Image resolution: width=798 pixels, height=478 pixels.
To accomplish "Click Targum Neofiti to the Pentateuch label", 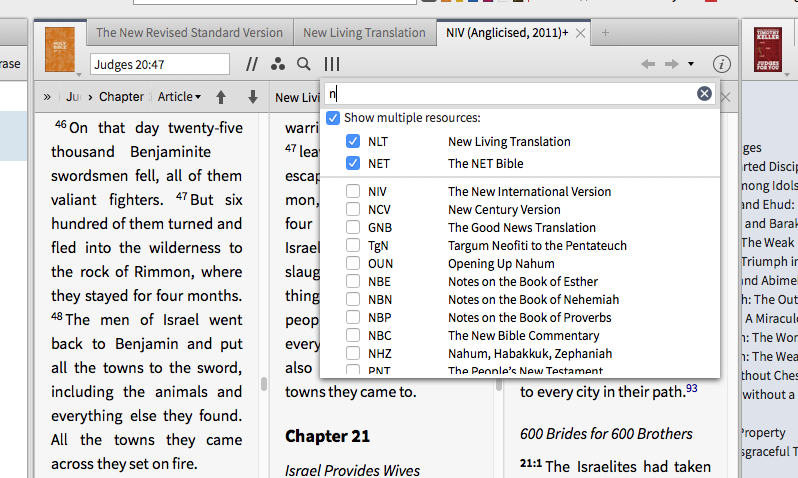I will coord(537,245).
